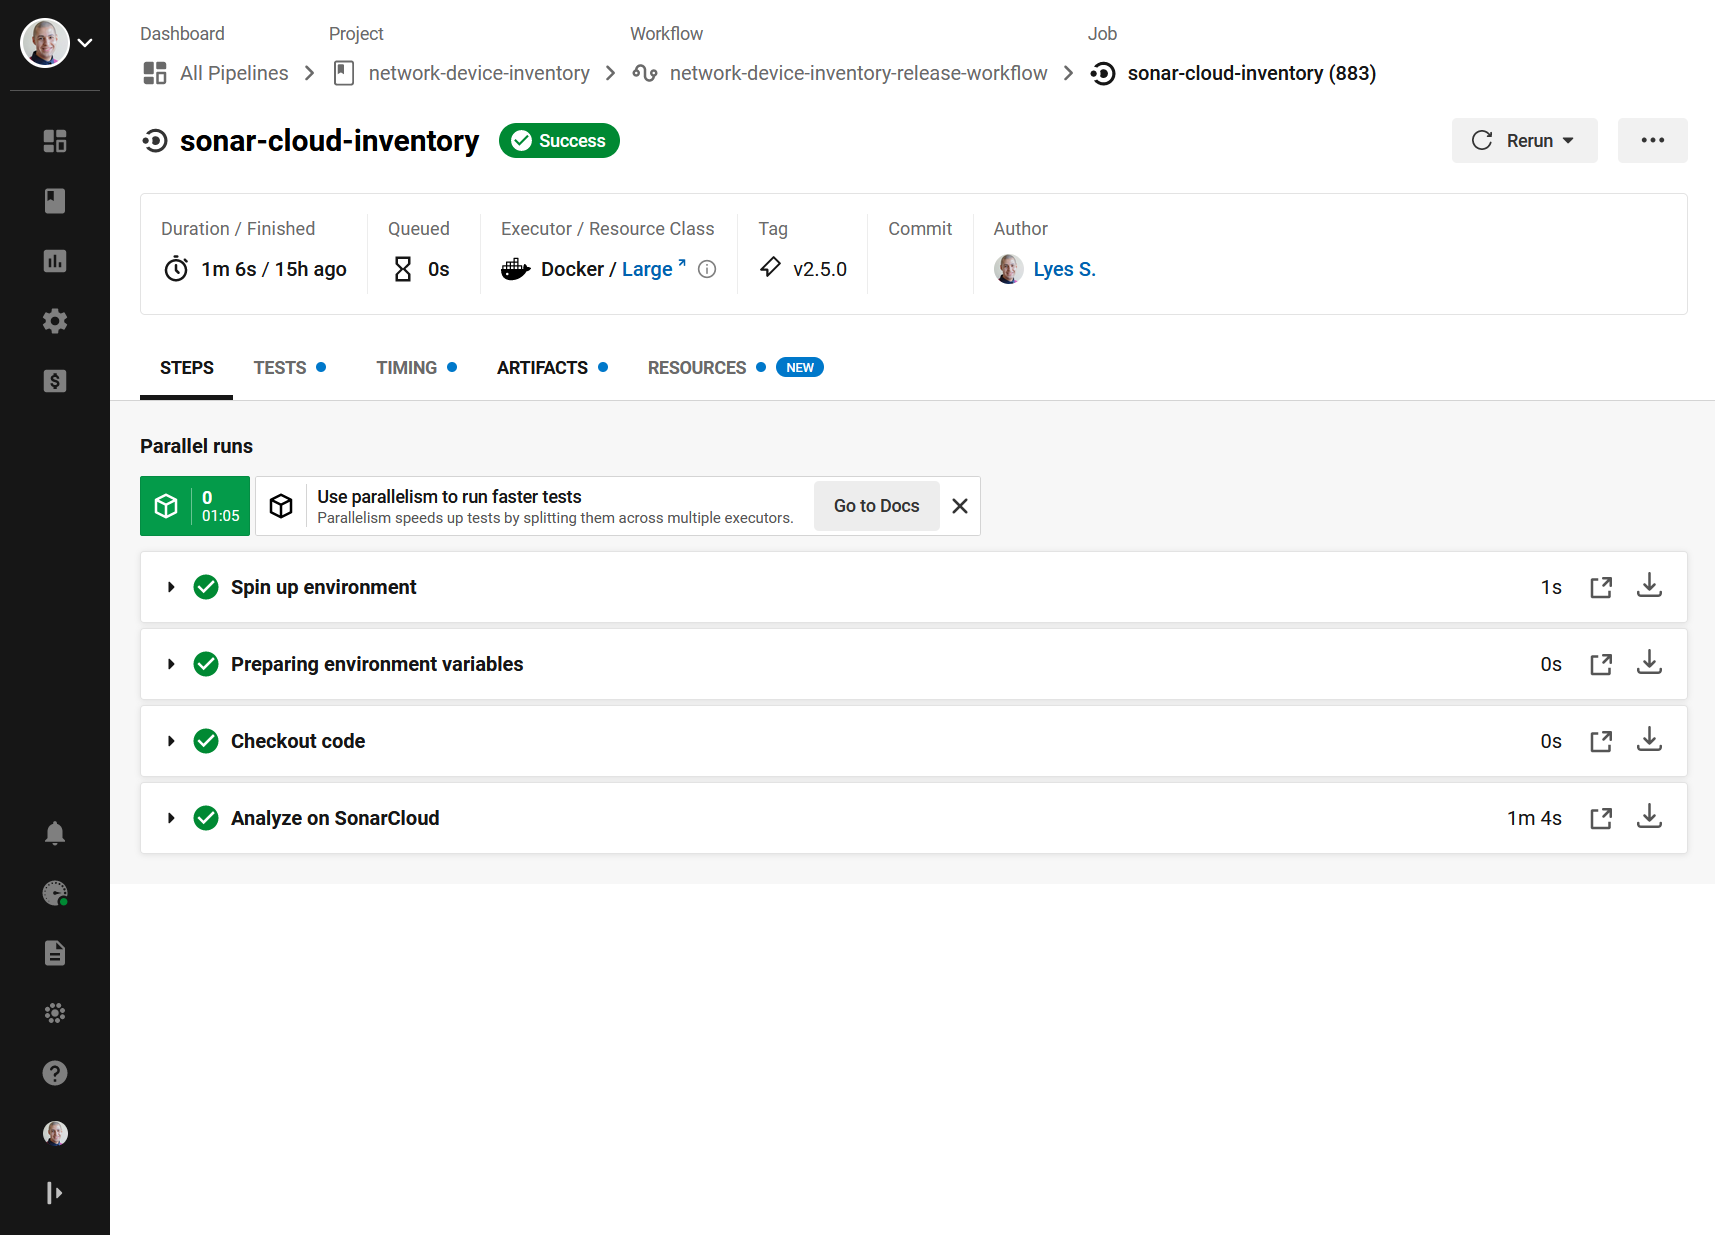Open Organization Settings gear in sidebar
The height and width of the screenshot is (1235, 1715).
[x=55, y=321]
